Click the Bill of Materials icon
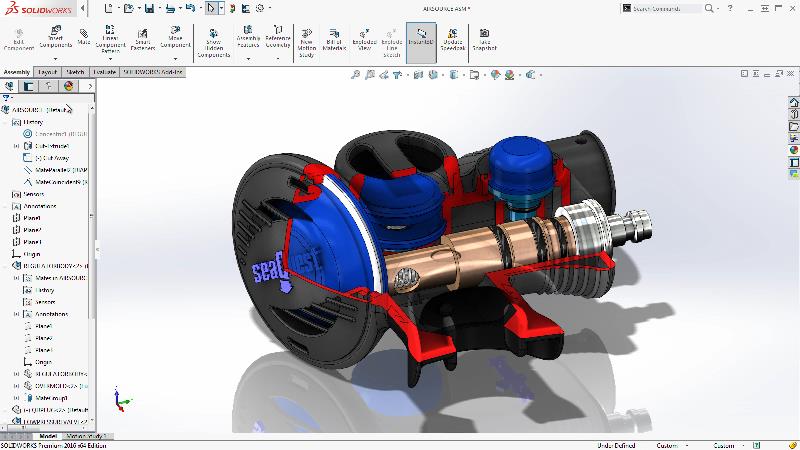 click(x=334, y=40)
